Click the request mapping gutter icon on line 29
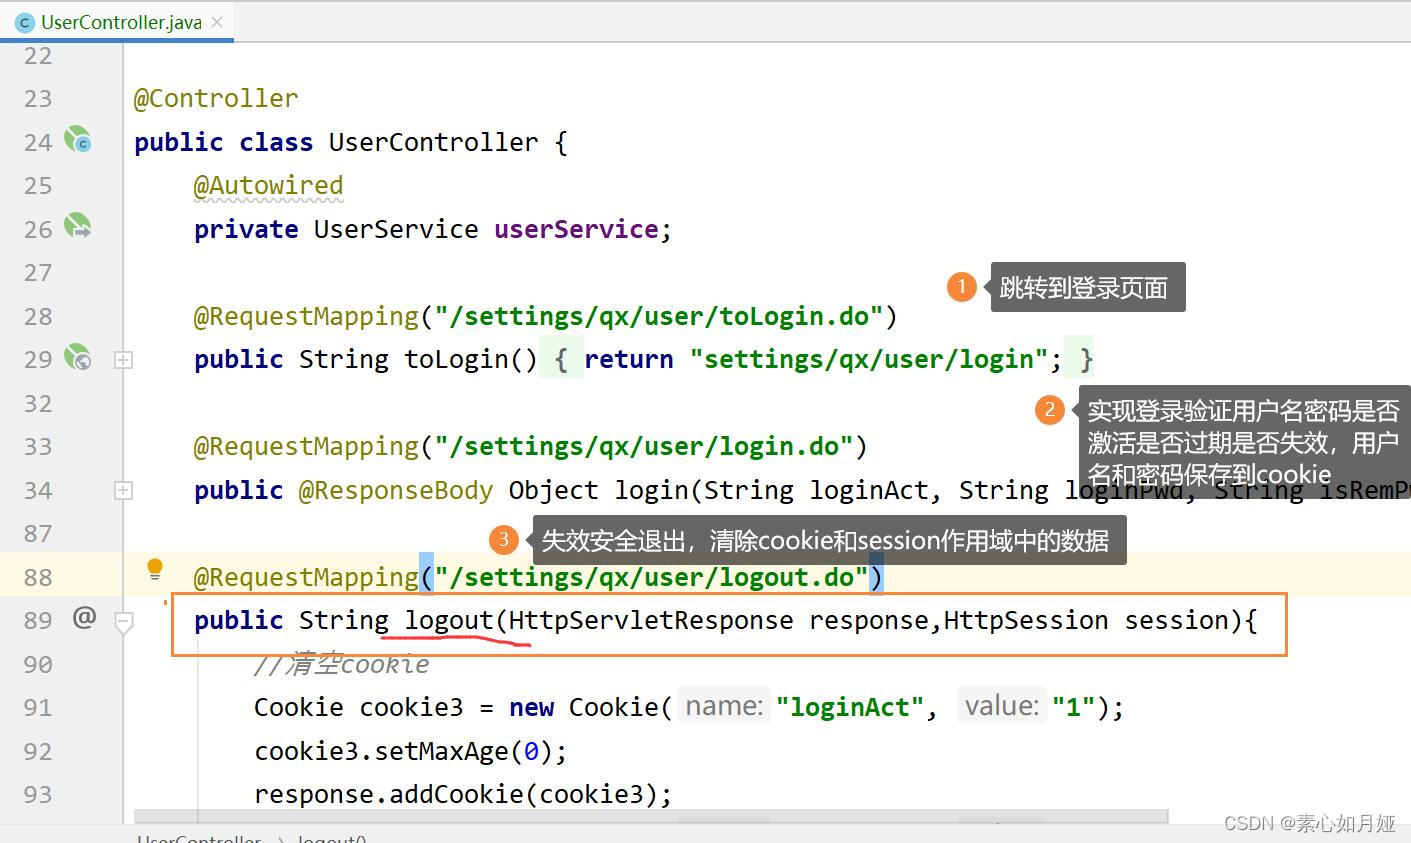 pos(78,357)
